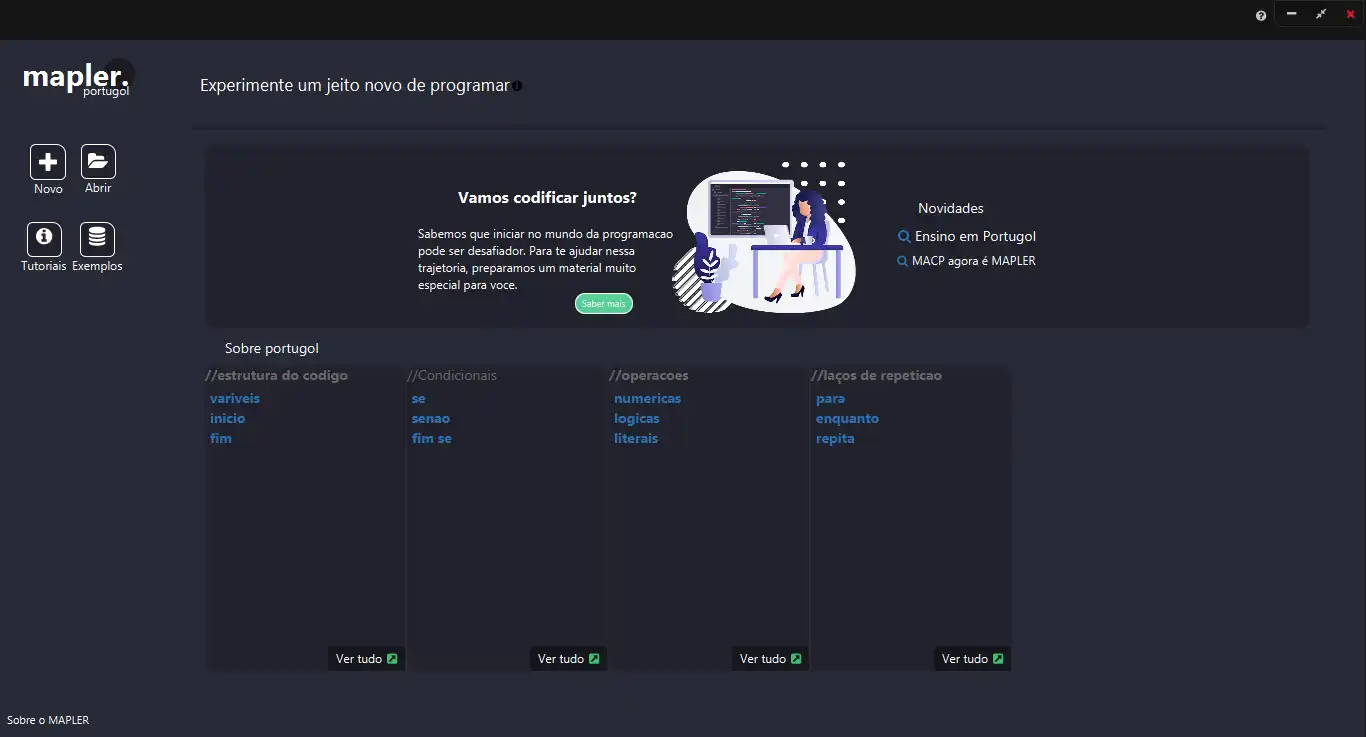Select the numericas operations link

click(x=648, y=398)
